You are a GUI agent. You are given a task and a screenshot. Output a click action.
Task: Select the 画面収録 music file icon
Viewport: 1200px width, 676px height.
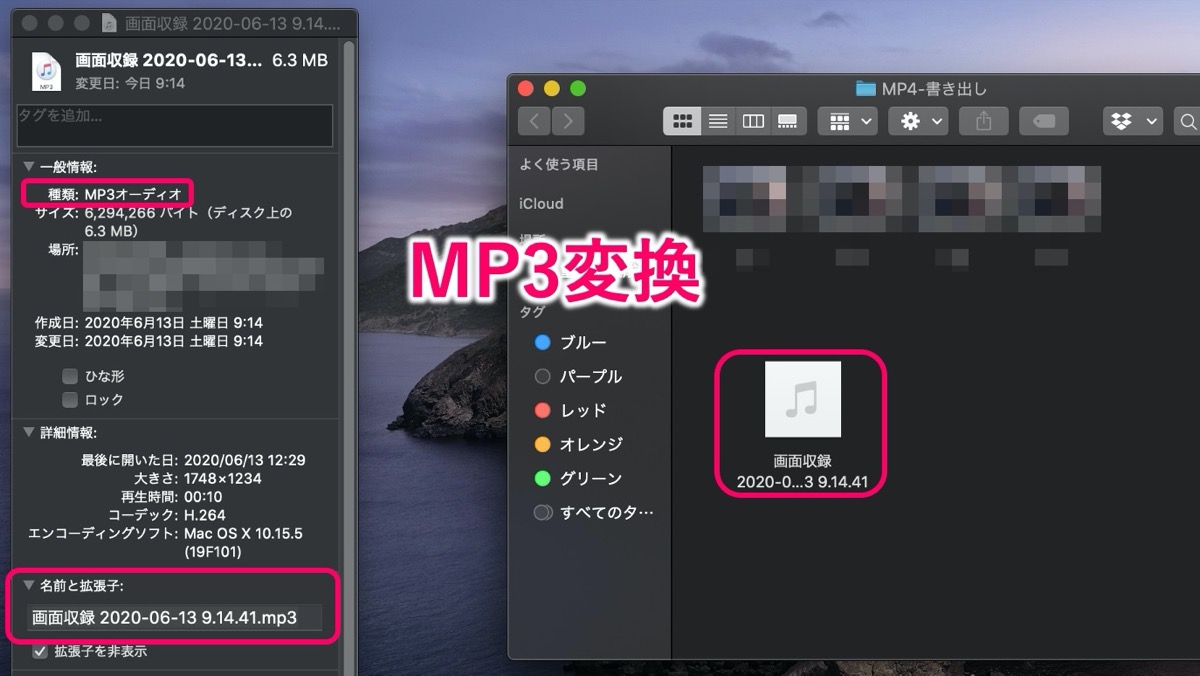click(x=802, y=399)
